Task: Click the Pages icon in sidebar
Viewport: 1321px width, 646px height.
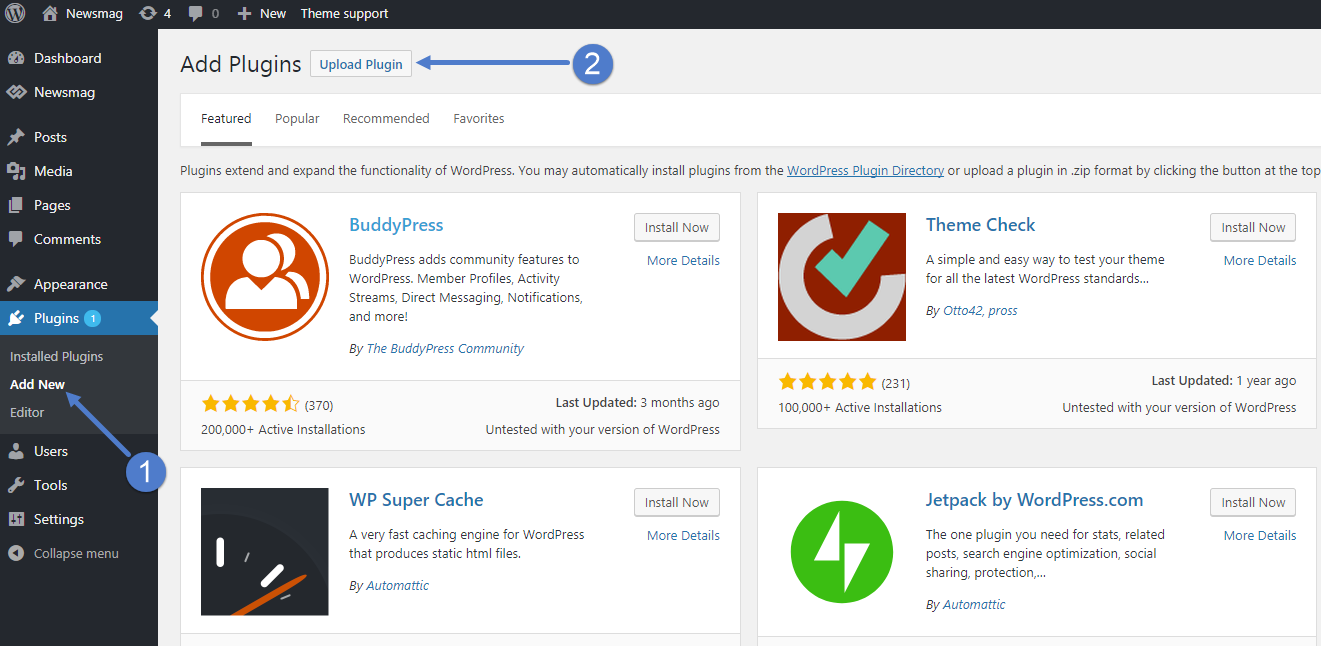Action: pos(16,205)
